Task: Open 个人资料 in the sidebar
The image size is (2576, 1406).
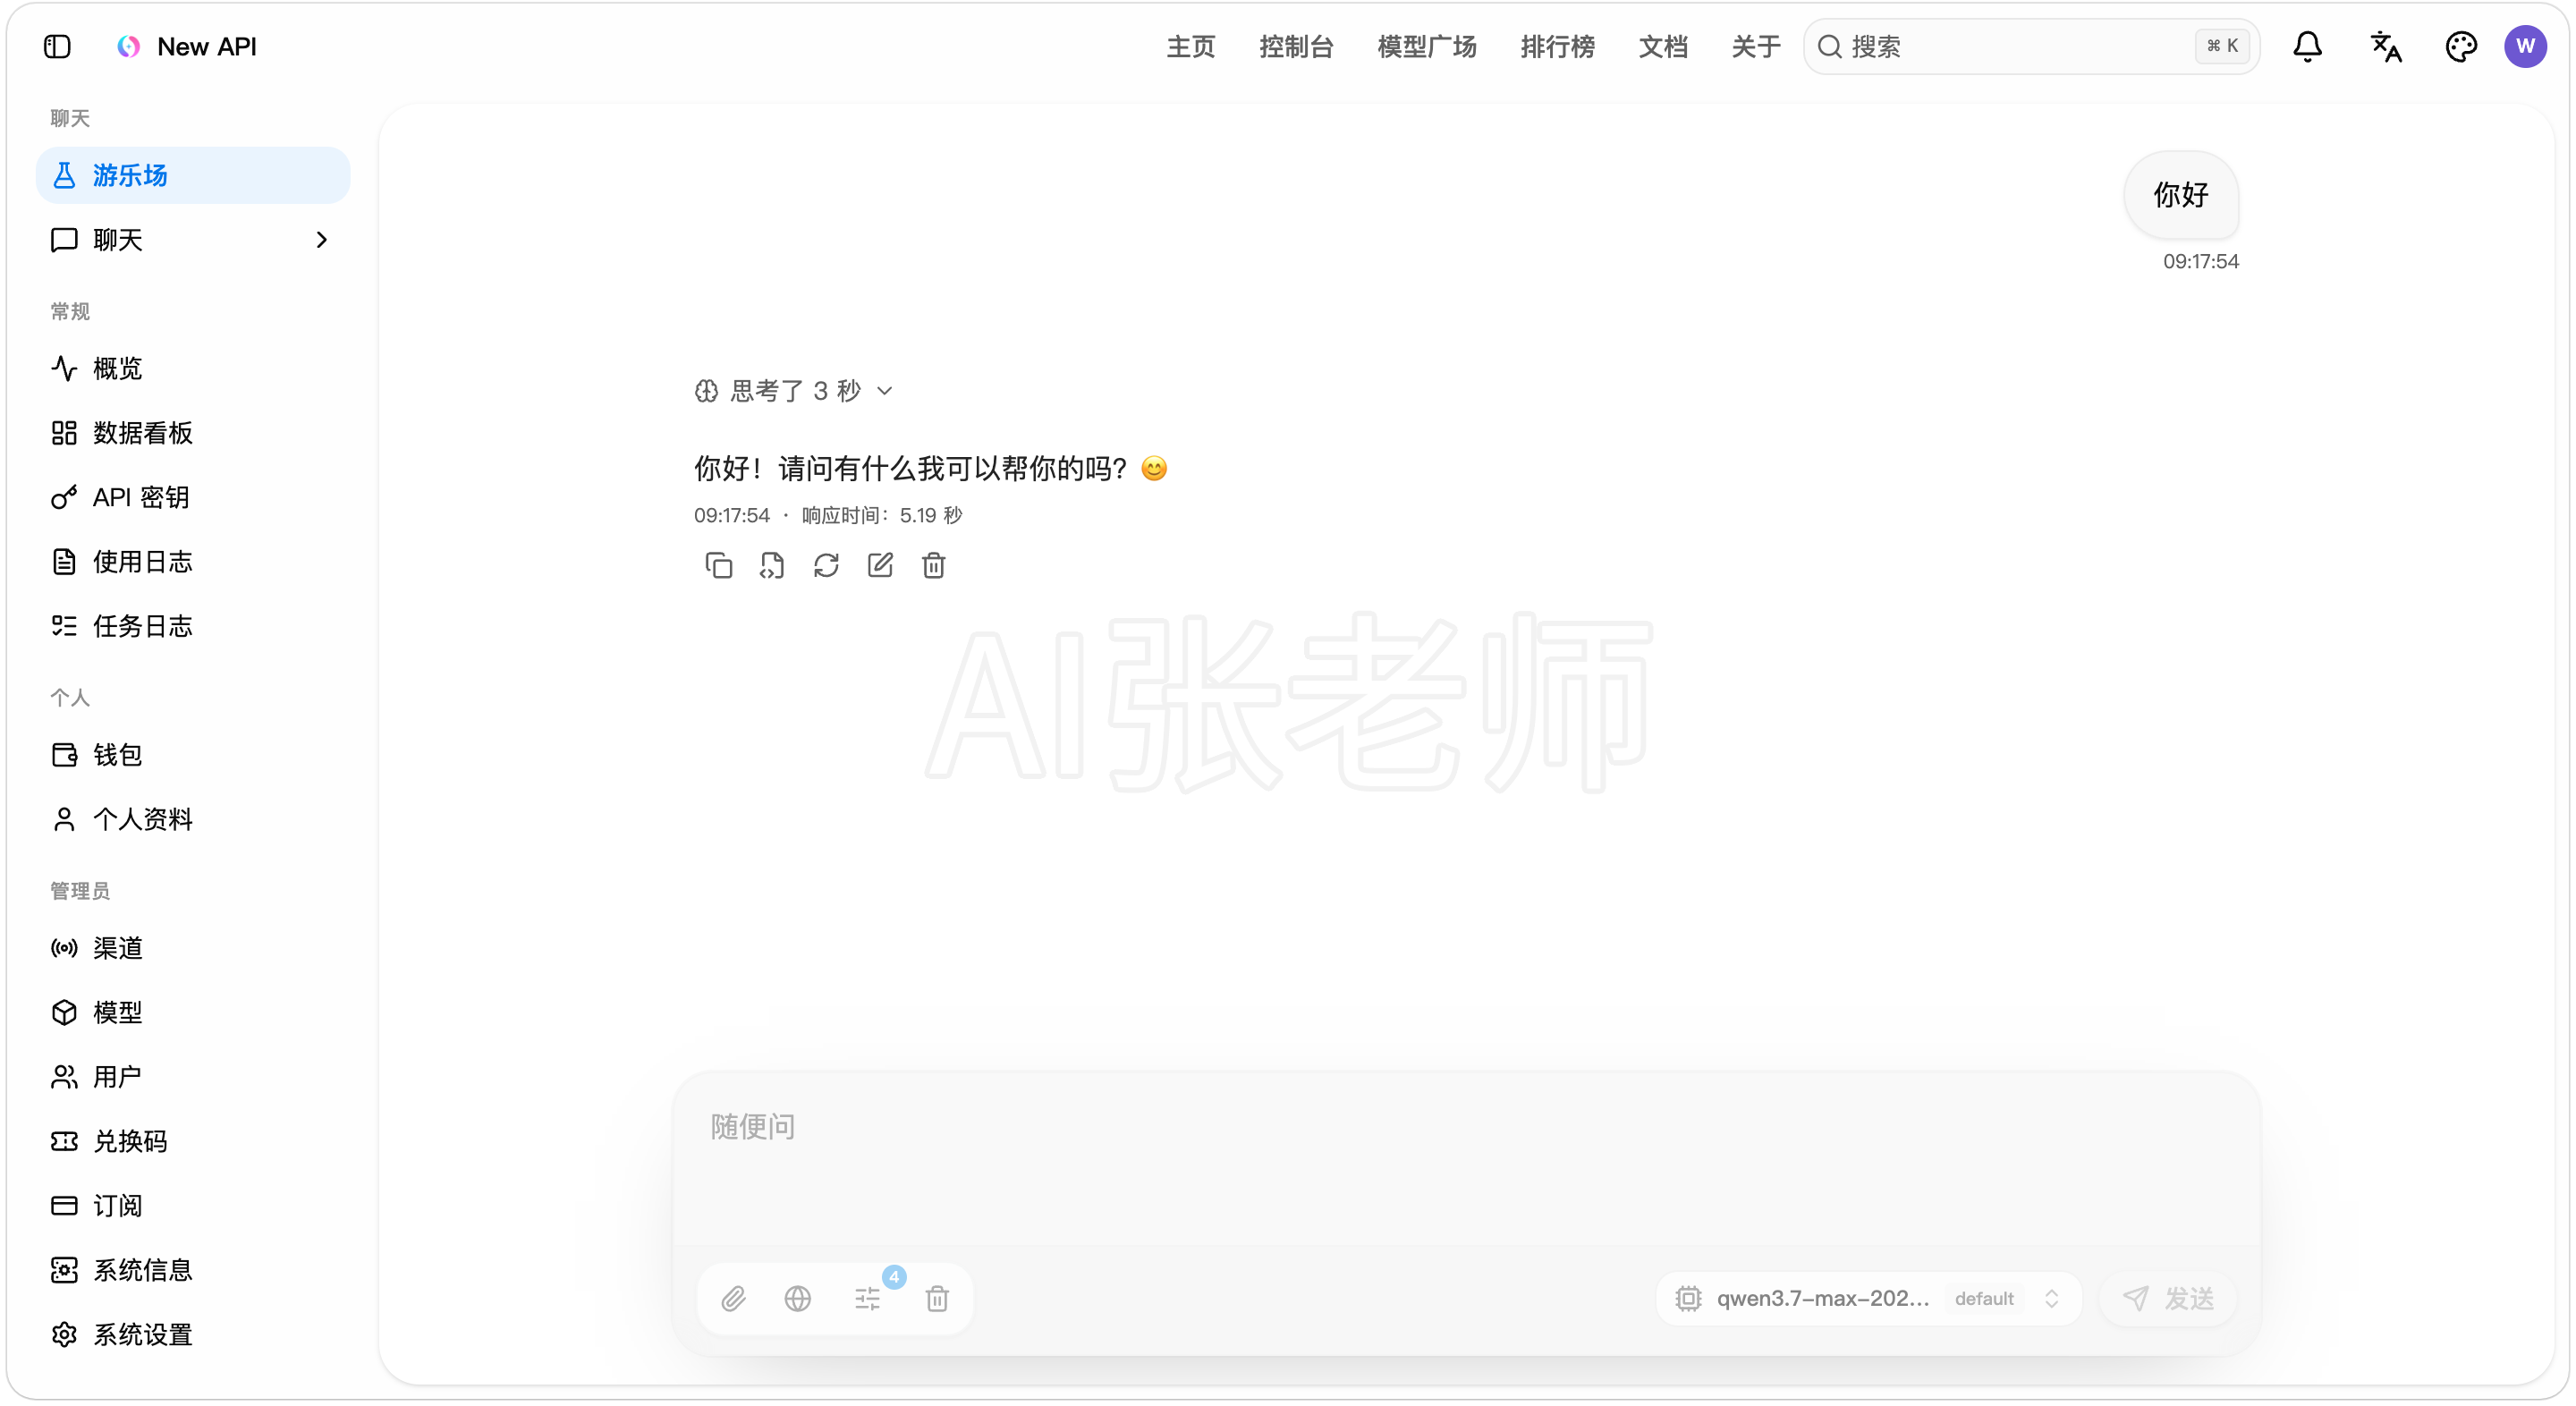Action: [193, 820]
